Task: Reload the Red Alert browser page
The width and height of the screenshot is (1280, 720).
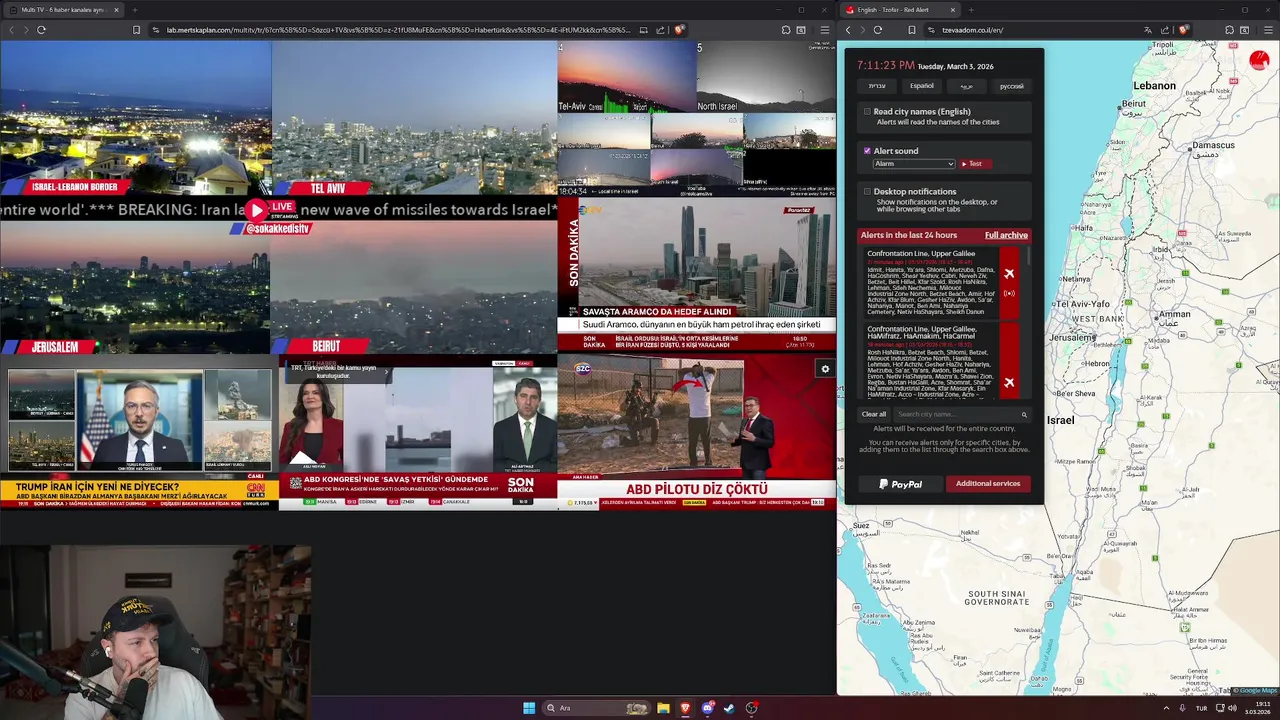Action: pyautogui.click(x=878, y=30)
